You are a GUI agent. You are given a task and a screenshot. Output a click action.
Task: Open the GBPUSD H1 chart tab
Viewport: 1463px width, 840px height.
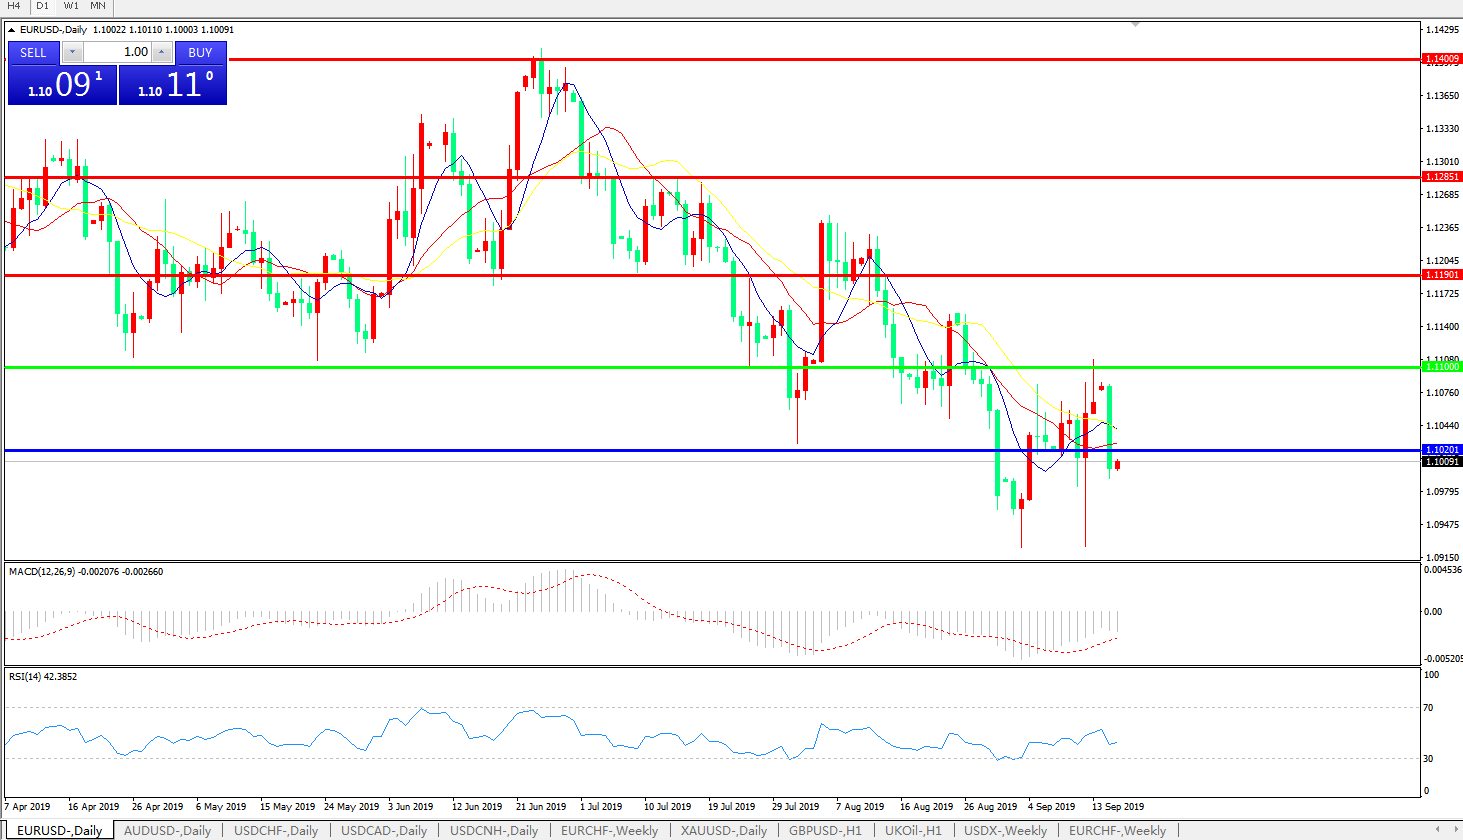825,830
